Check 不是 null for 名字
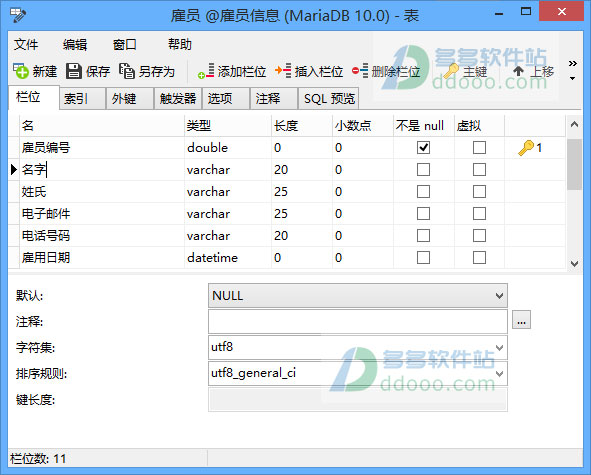This screenshot has width=591, height=475. click(x=423, y=170)
